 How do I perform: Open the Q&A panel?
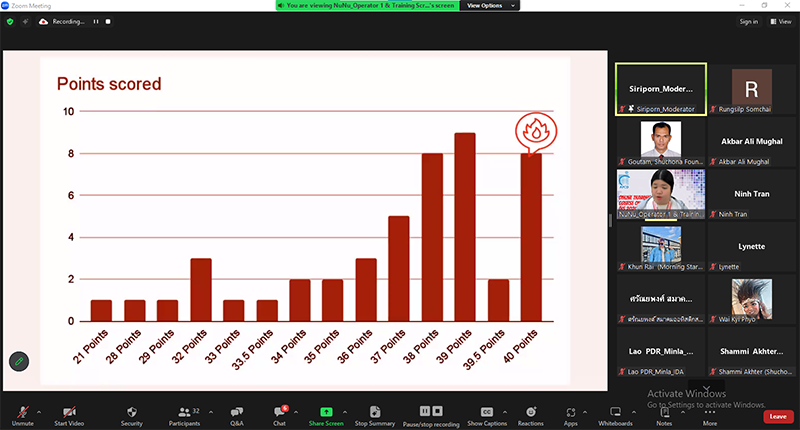(237, 415)
